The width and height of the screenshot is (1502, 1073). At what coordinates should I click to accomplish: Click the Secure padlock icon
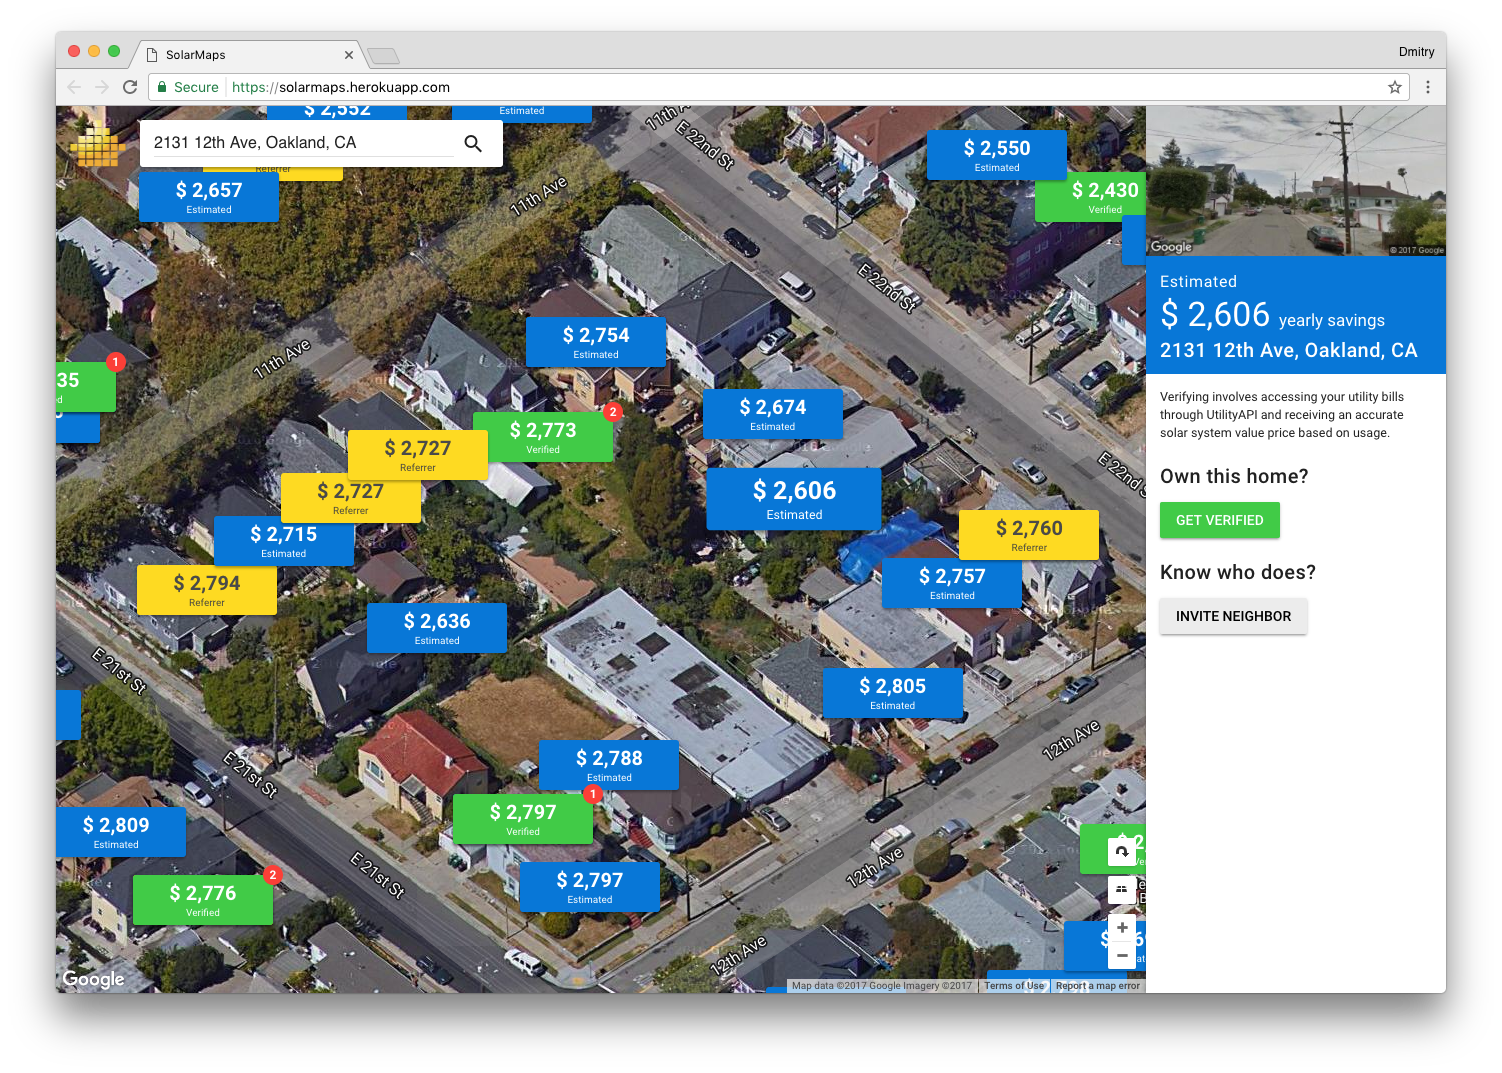pyautogui.click(x=161, y=87)
